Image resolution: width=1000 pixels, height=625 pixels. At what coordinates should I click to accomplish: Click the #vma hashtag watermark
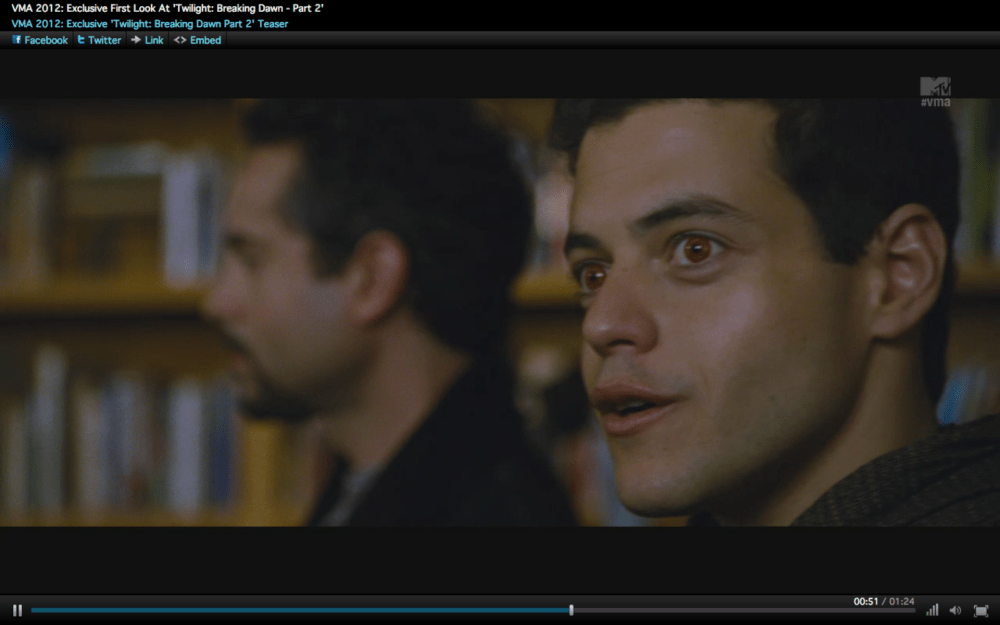click(x=935, y=102)
